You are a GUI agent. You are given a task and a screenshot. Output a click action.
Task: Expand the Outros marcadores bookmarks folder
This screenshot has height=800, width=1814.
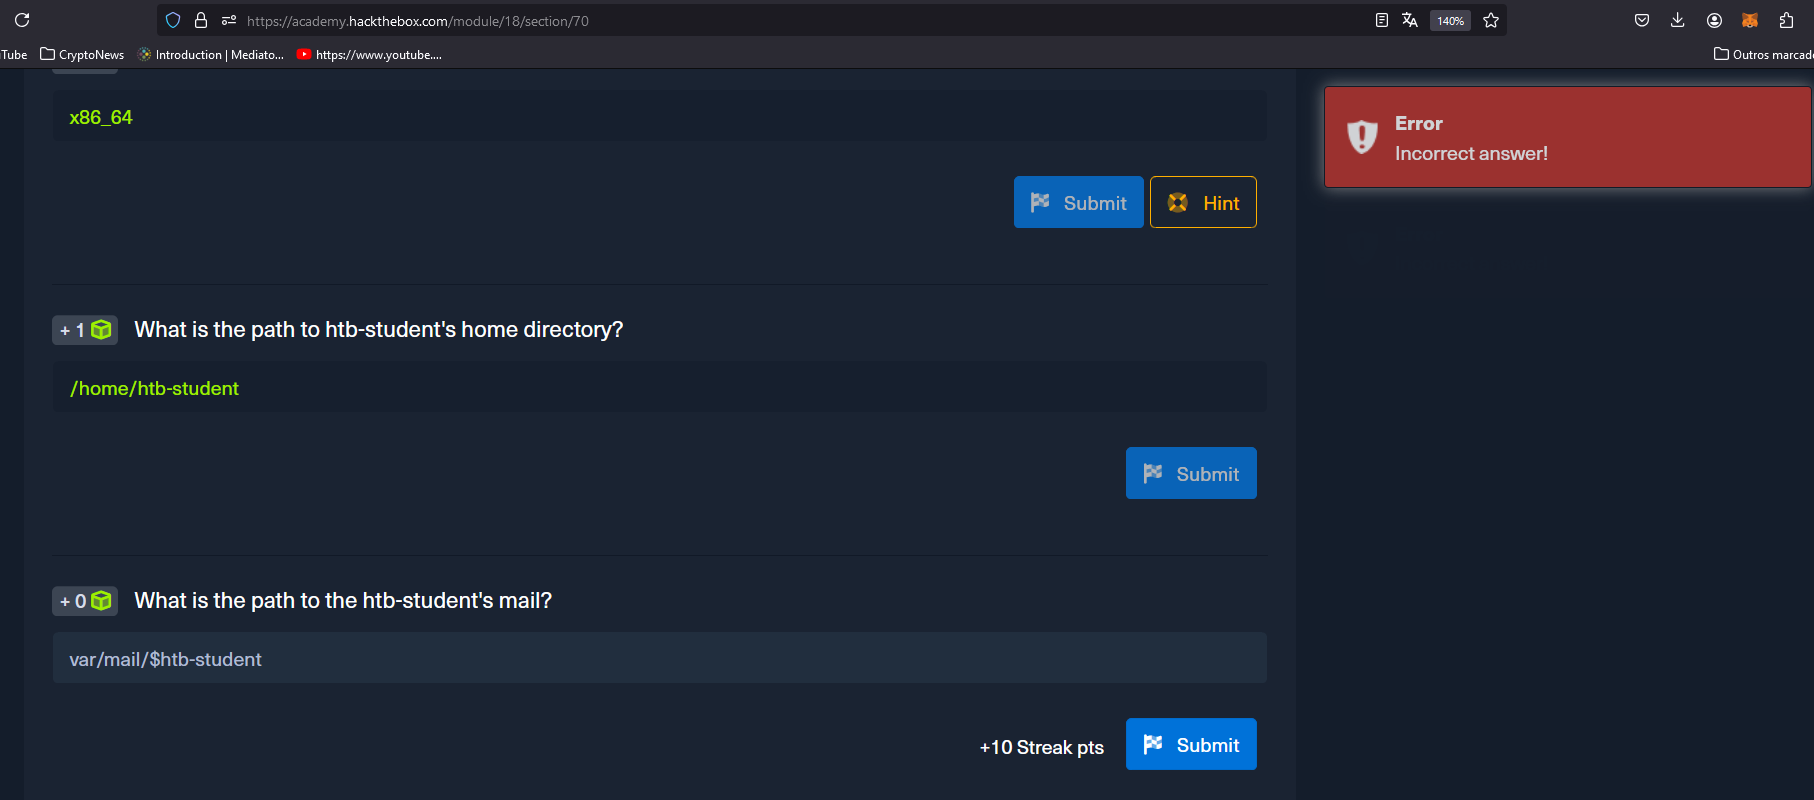tap(1763, 54)
